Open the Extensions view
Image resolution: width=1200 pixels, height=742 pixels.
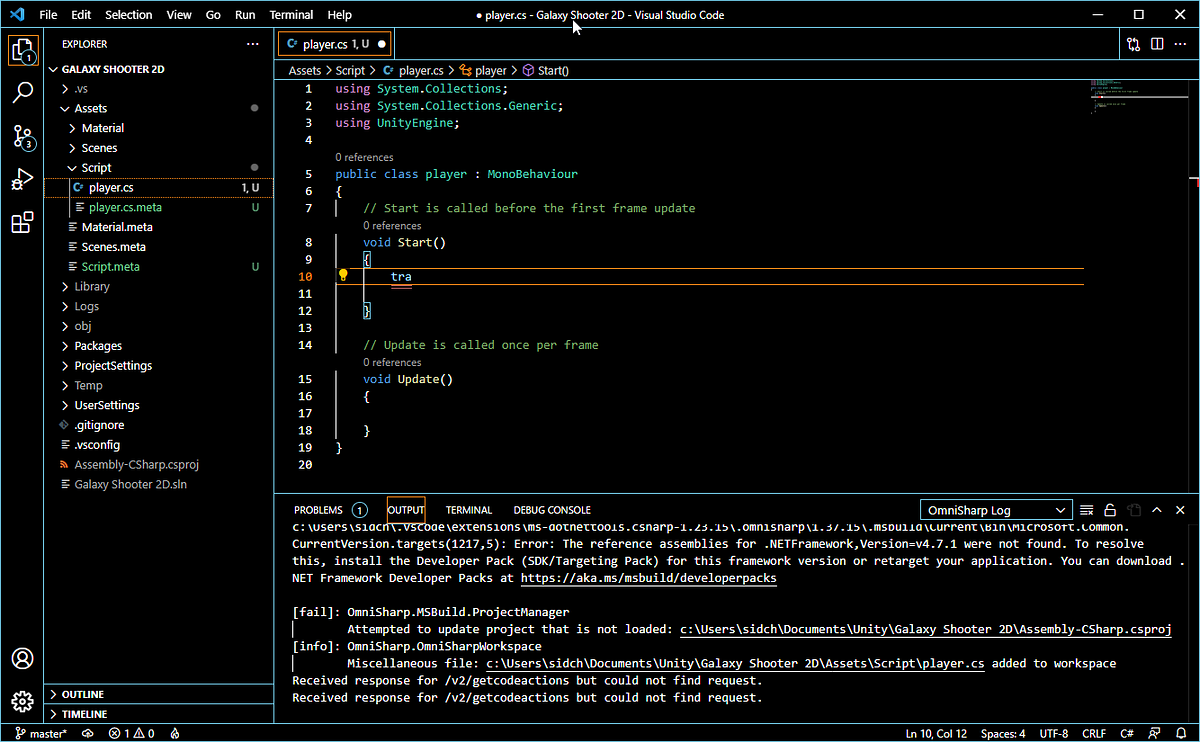pos(23,222)
